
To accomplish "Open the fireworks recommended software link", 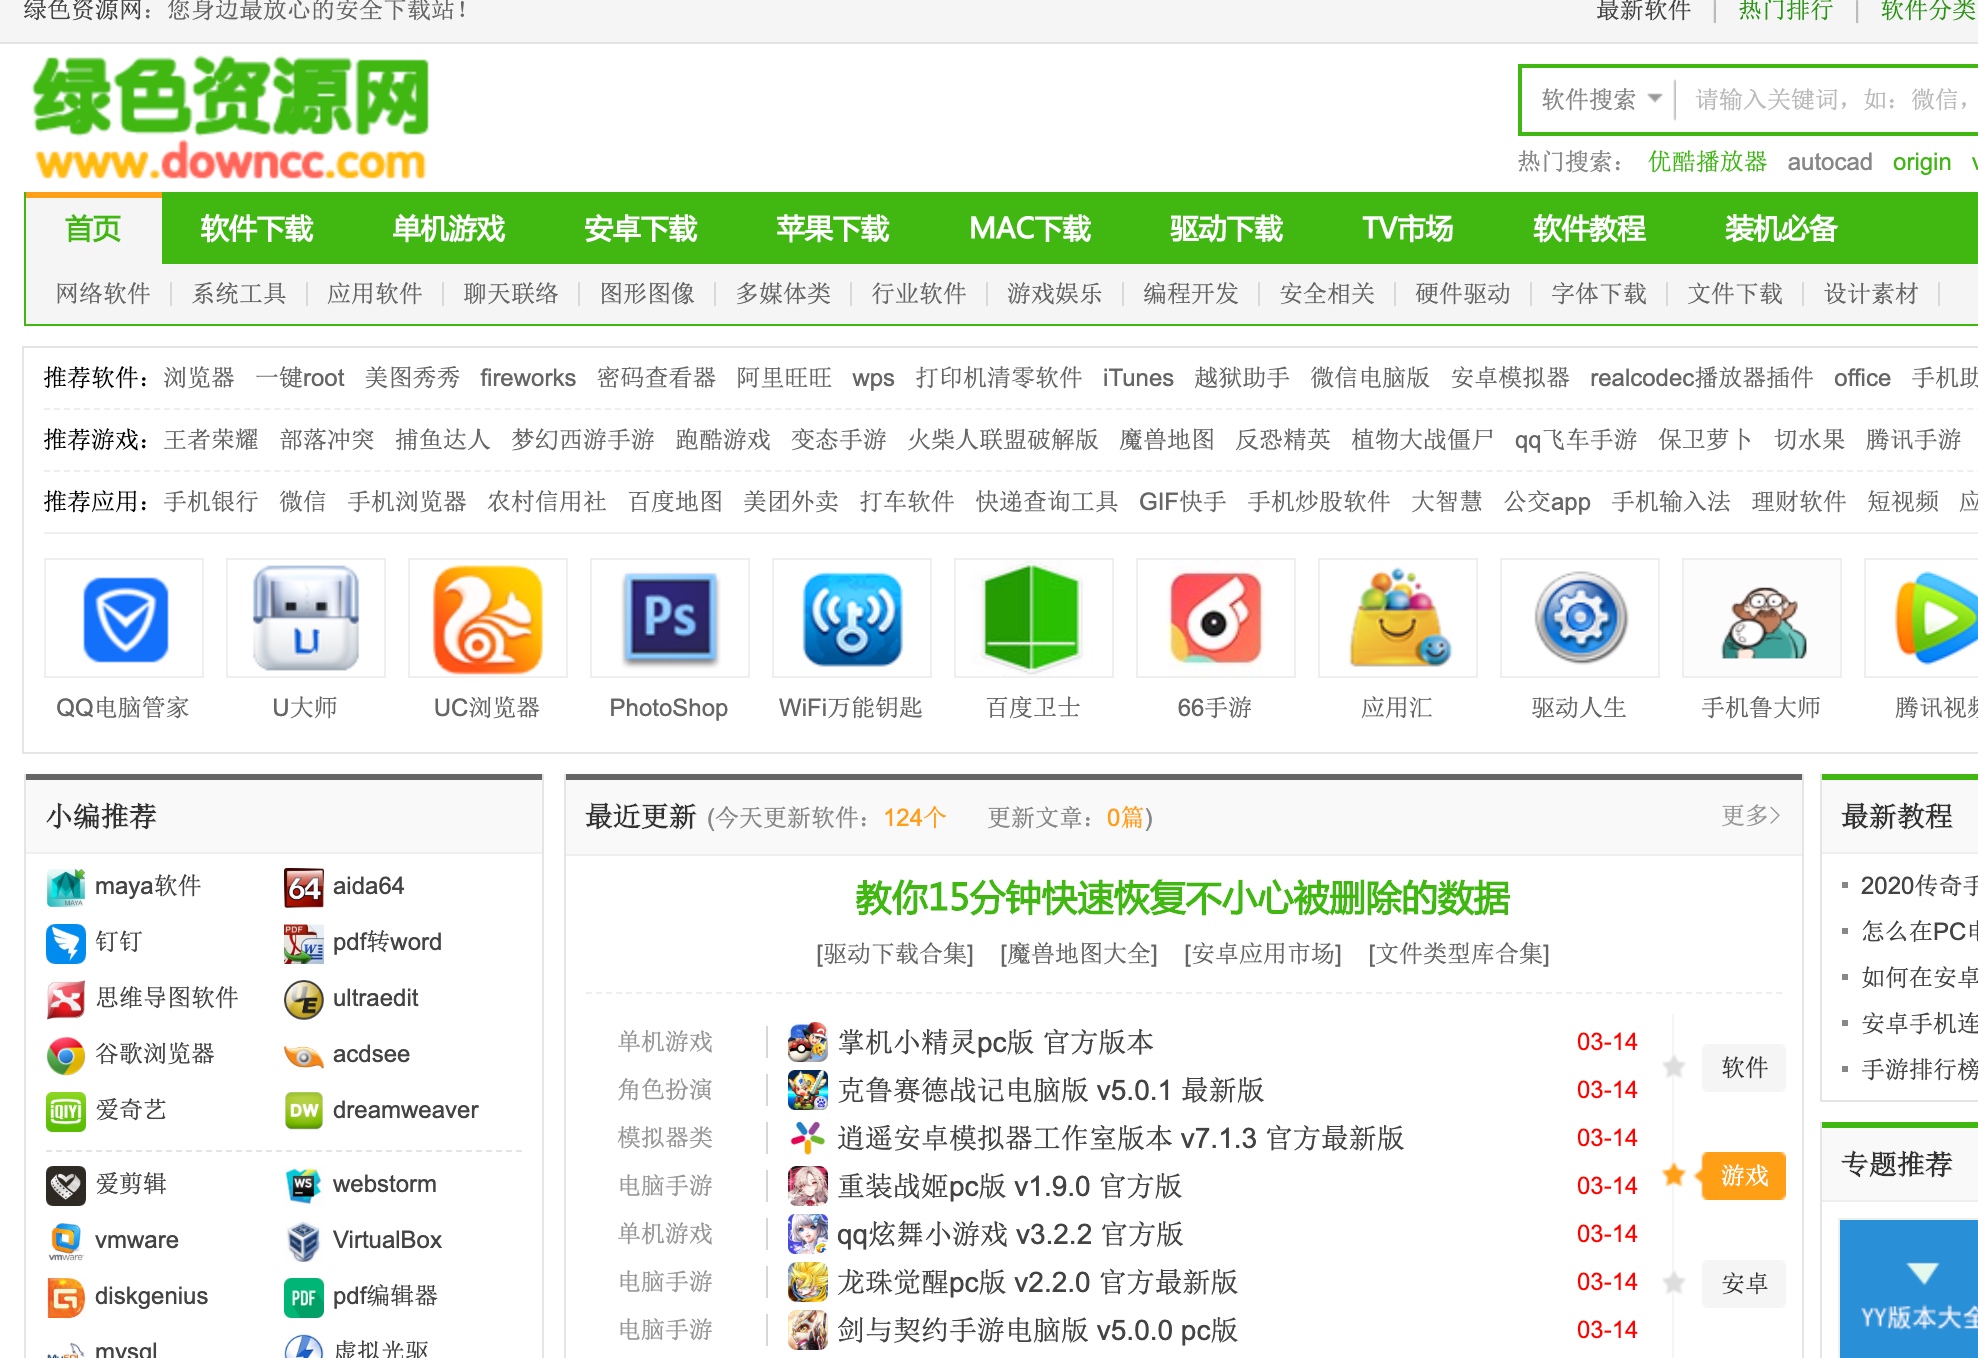I will click(x=528, y=378).
